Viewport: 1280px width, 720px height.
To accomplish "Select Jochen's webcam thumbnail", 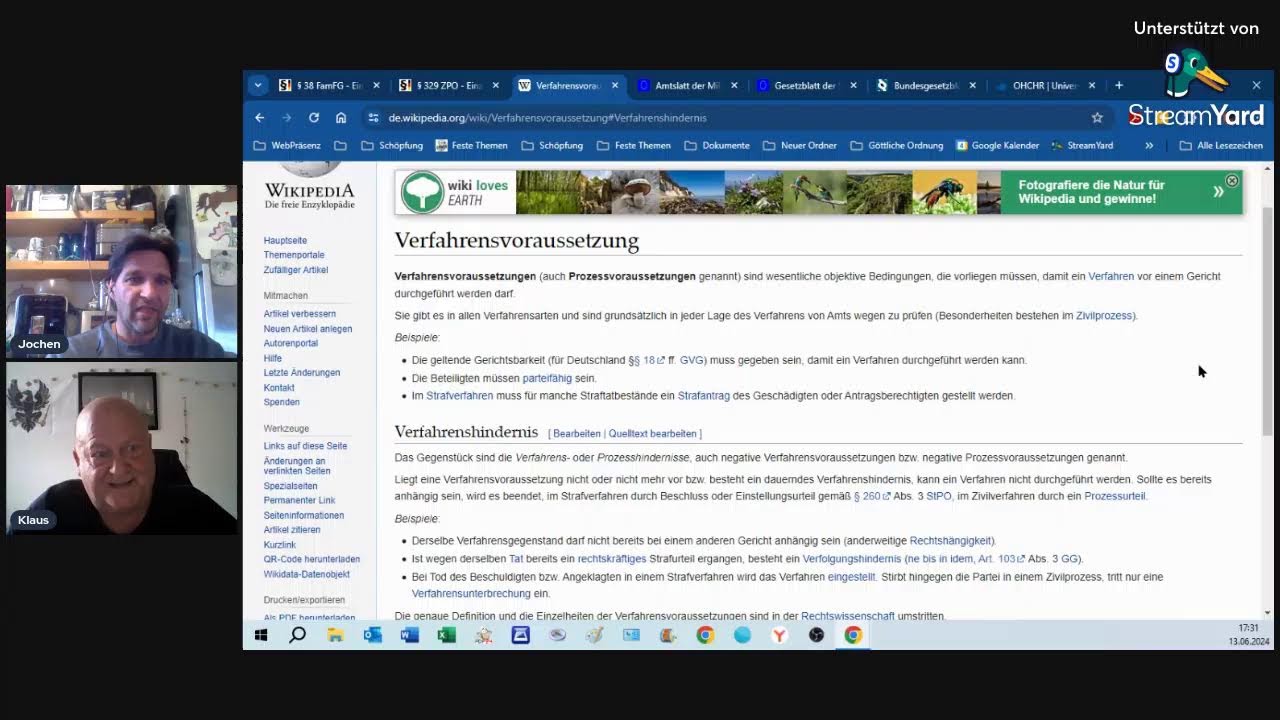I will pyautogui.click(x=122, y=271).
